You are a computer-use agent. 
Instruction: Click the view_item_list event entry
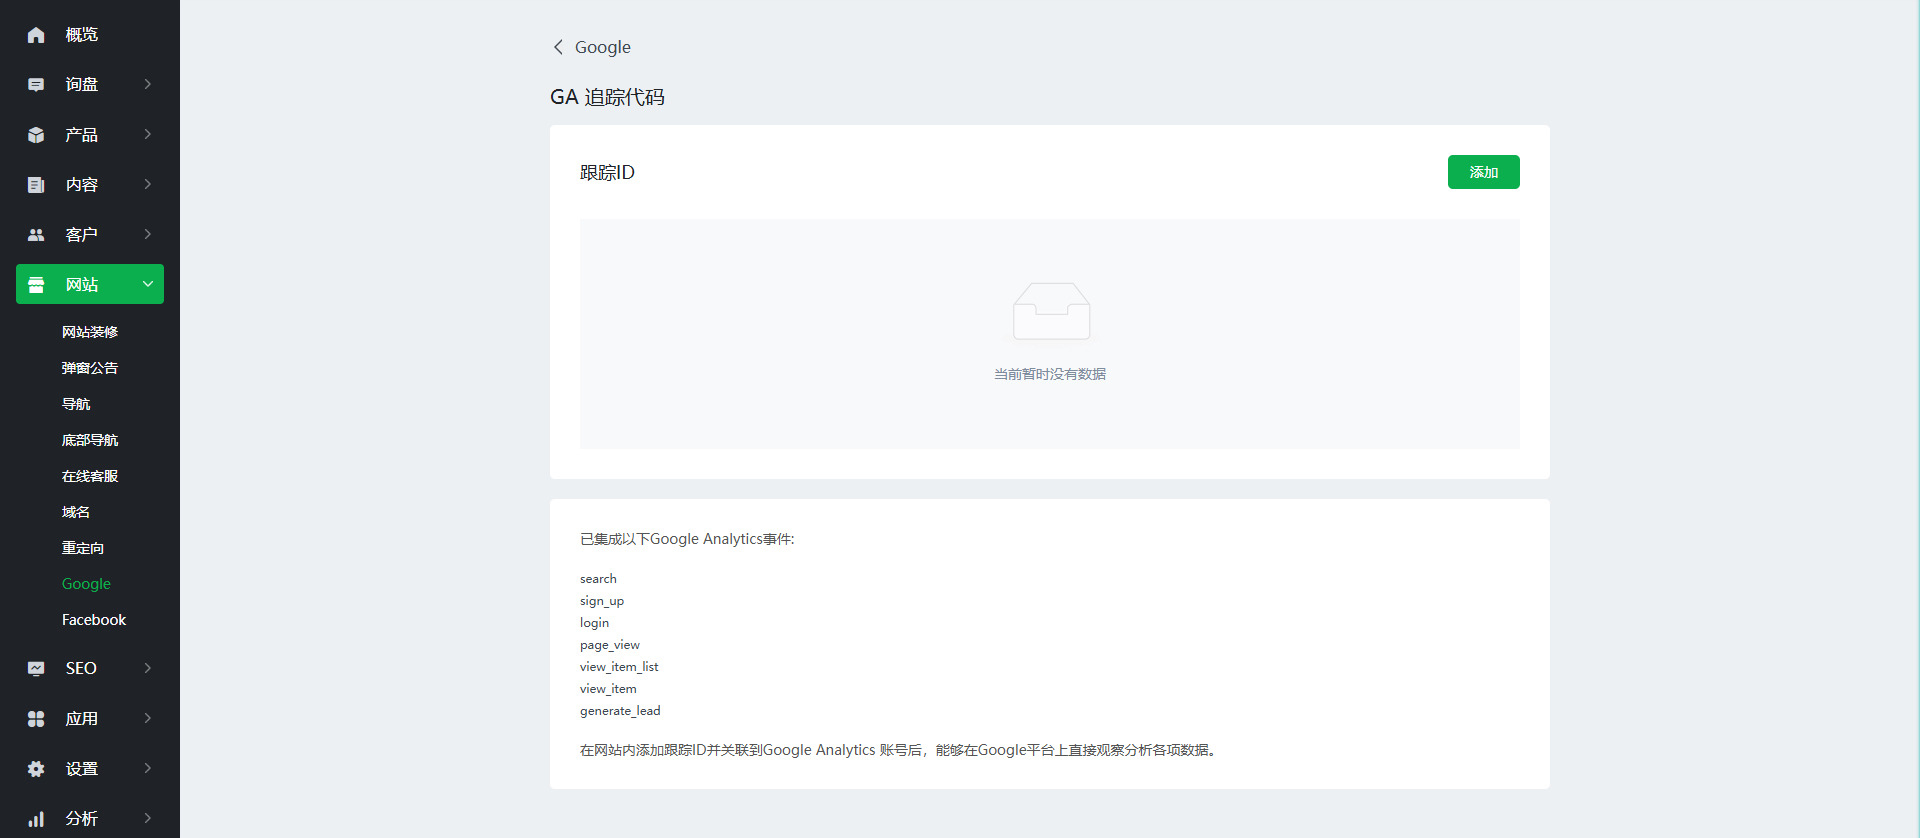pyautogui.click(x=619, y=667)
